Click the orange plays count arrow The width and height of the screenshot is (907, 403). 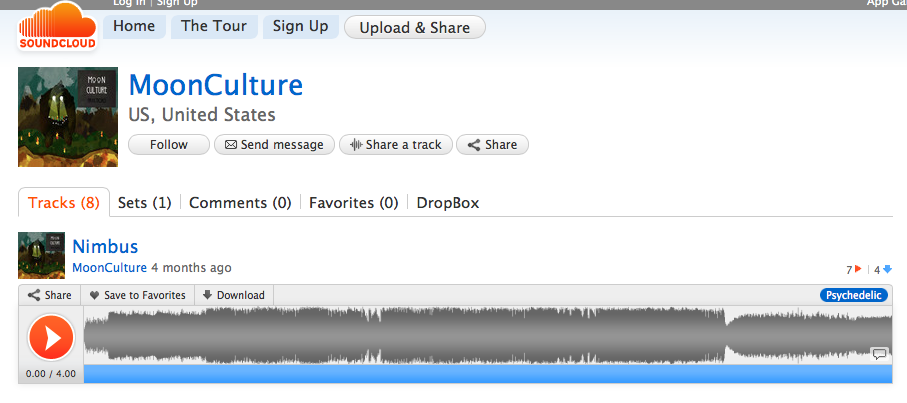coord(858,269)
